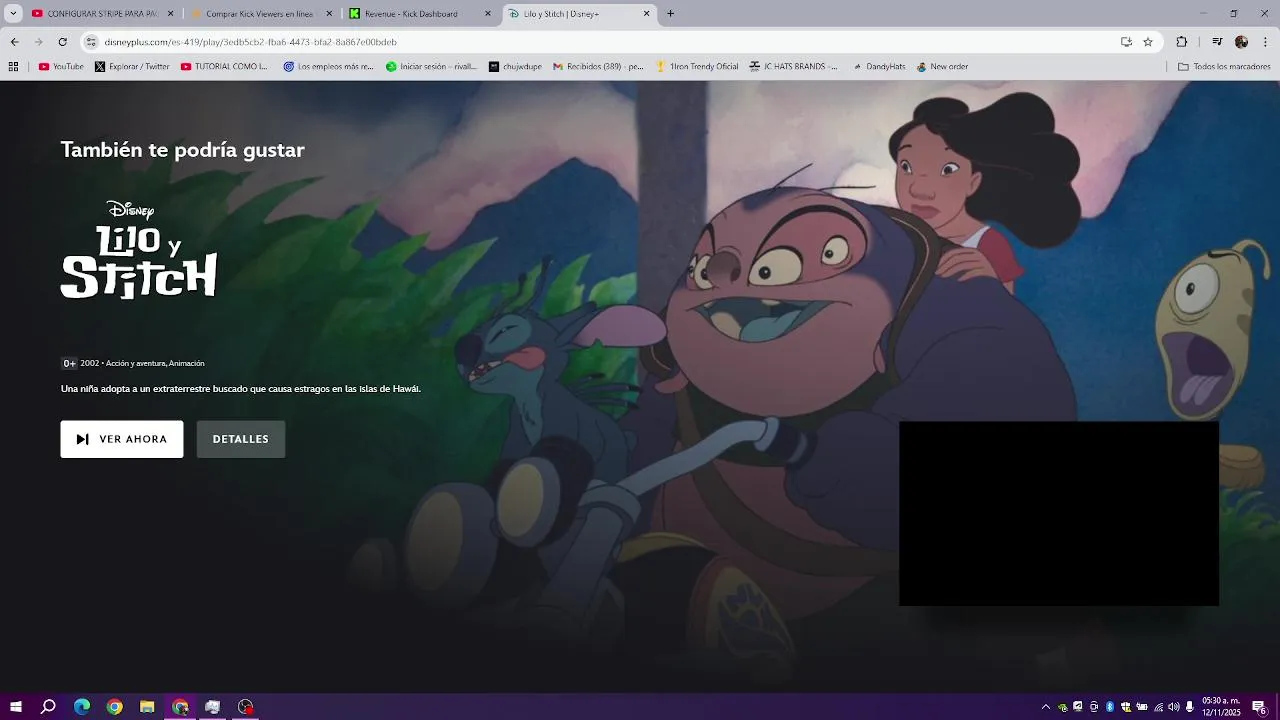The image size is (1280, 720).
Task: Open the Wi-Fi network tray icon
Action: (1158, 707)
